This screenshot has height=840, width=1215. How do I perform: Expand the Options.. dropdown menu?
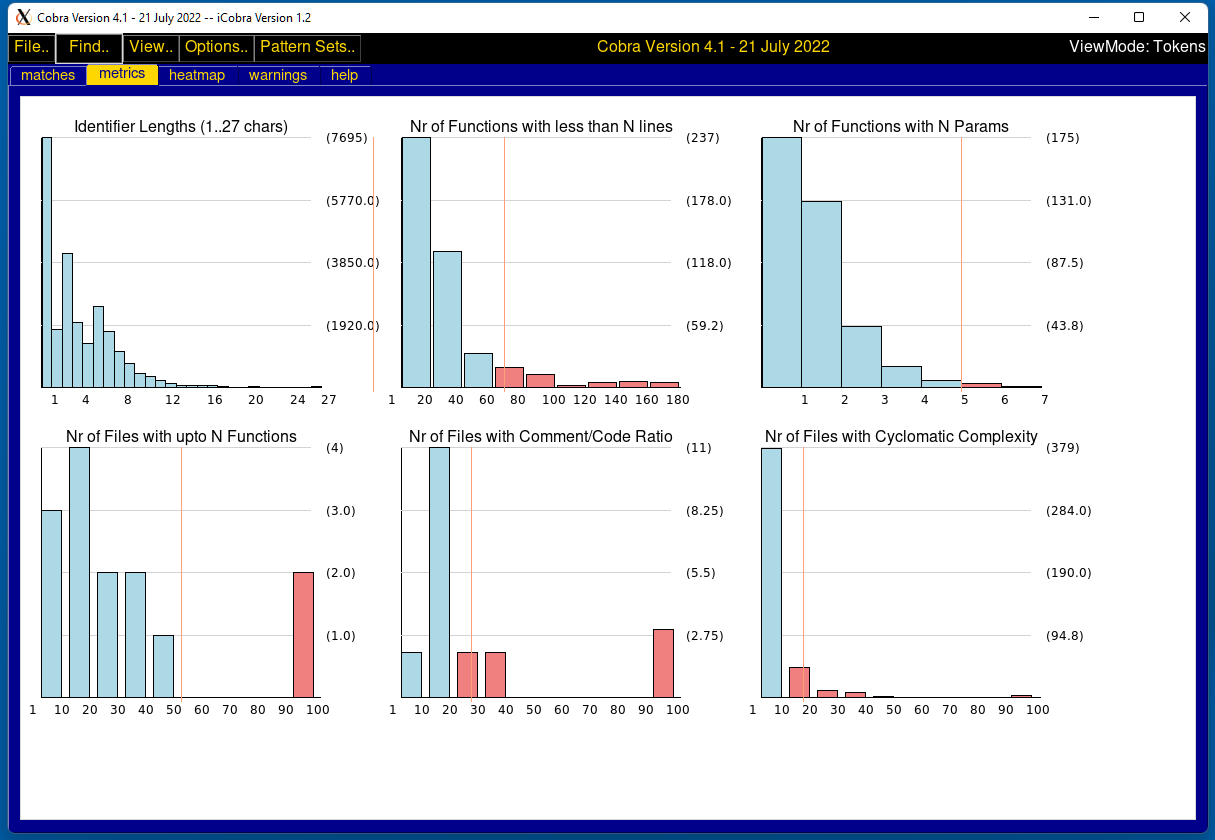pos(216,47)
